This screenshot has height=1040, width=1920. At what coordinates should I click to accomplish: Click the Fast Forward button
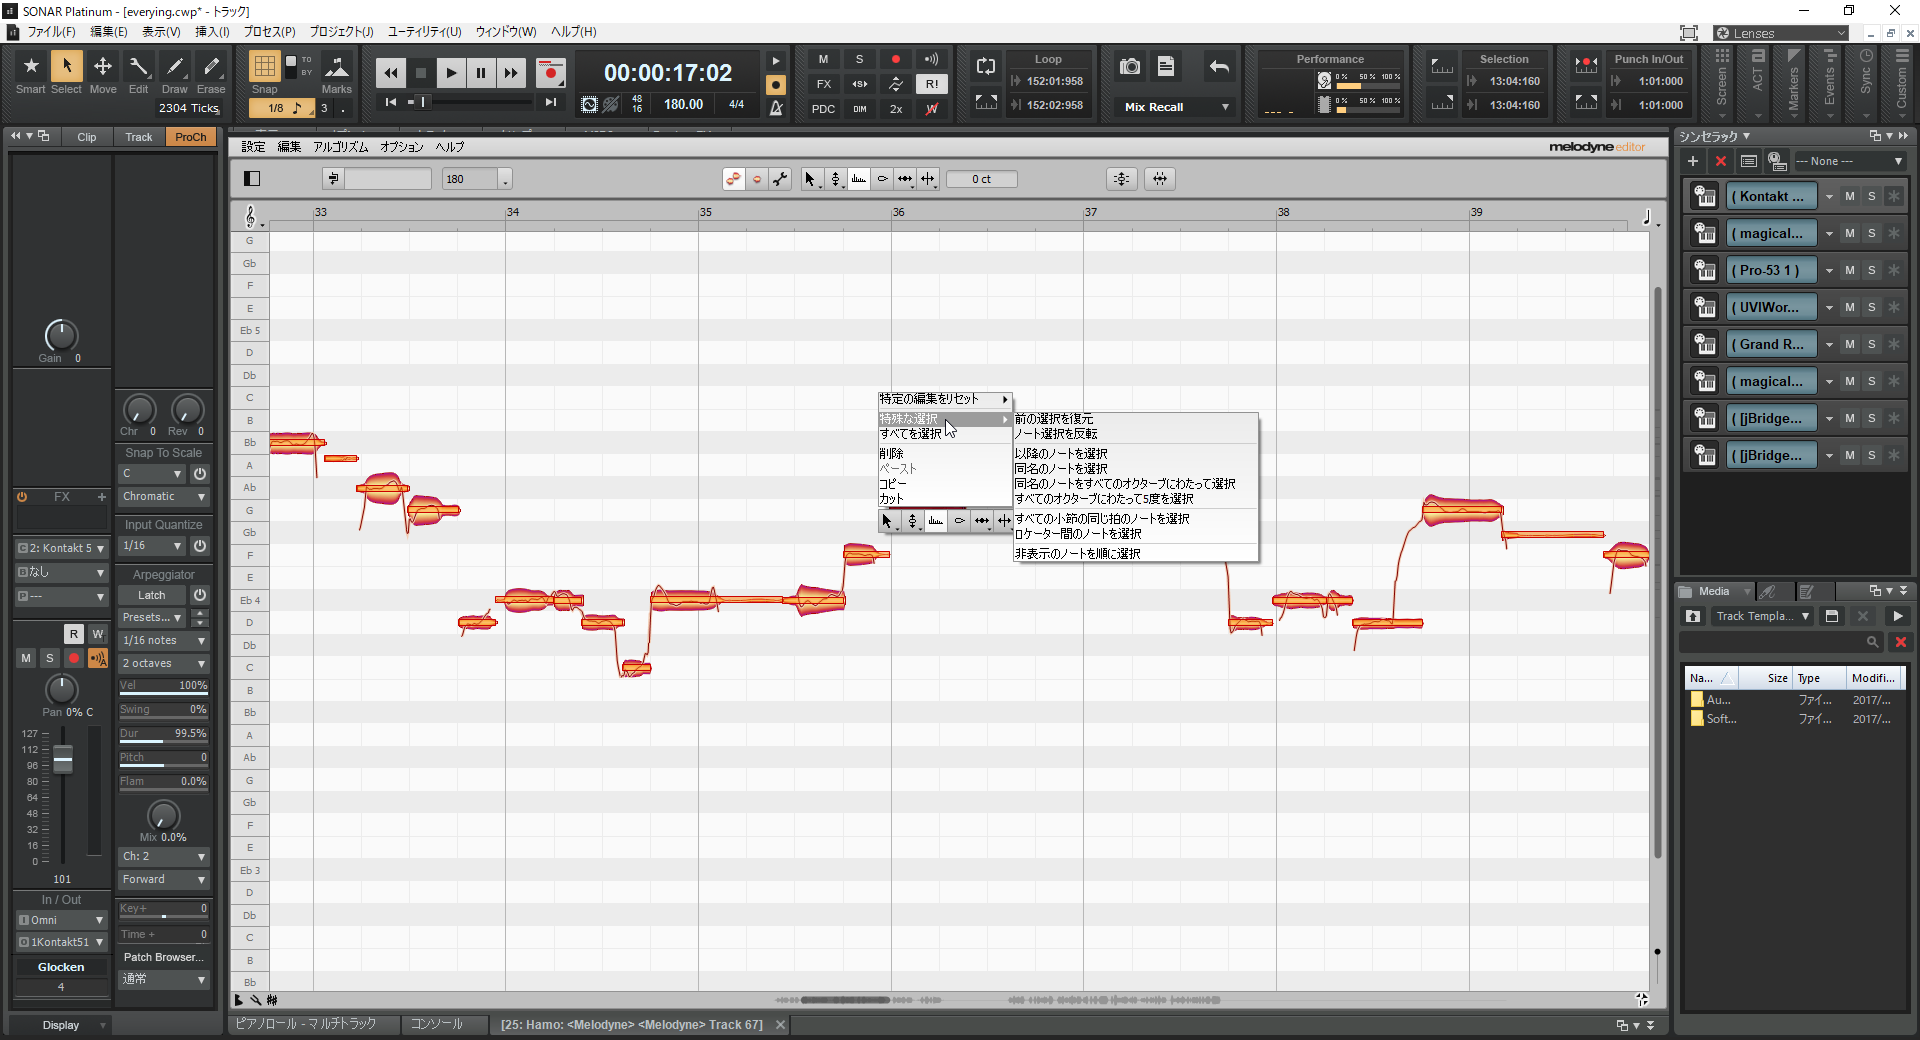(511, 72)
